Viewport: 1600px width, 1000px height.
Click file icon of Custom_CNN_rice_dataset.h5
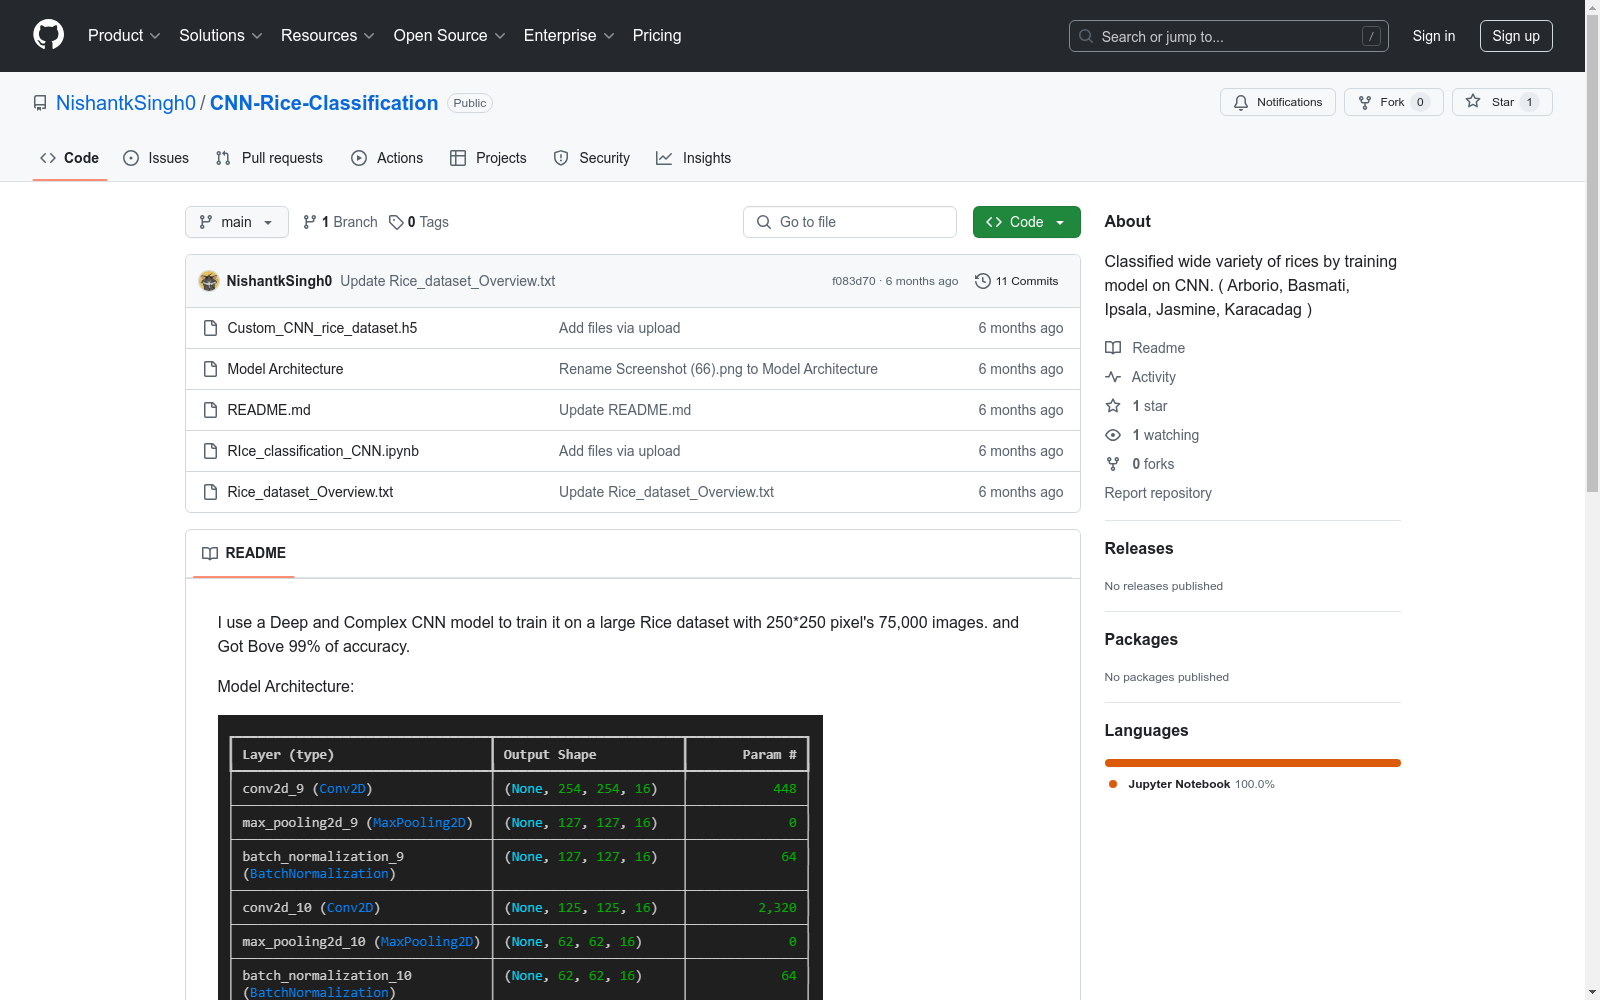tap(210, 328)
